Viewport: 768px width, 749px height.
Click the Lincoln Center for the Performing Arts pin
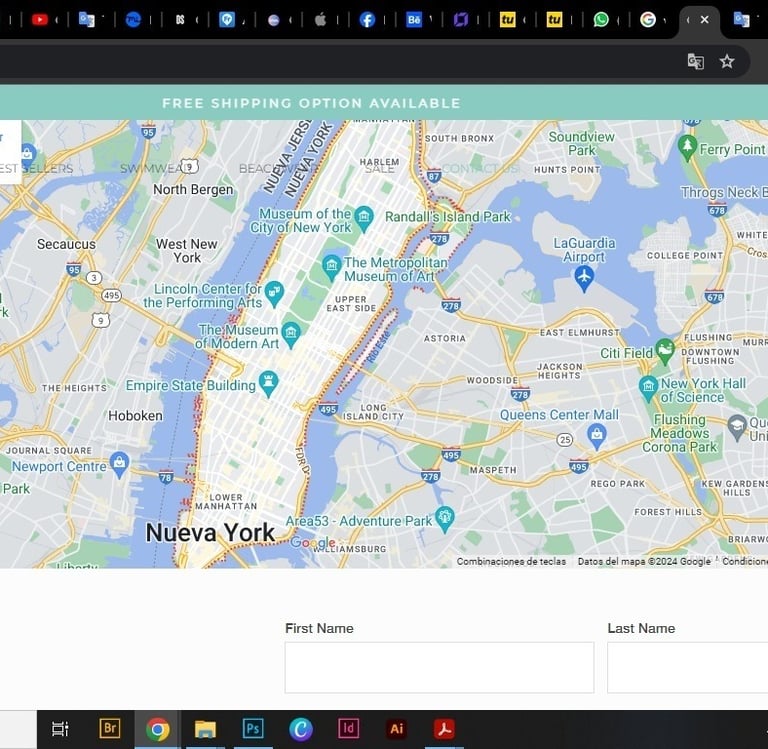click(x=274, y=294)
